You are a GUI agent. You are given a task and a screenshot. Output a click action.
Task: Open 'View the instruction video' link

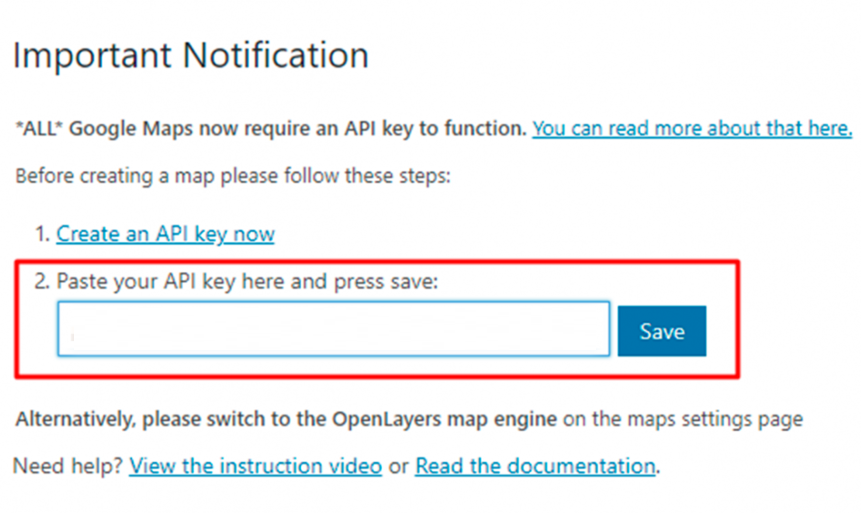pos(255,466)
